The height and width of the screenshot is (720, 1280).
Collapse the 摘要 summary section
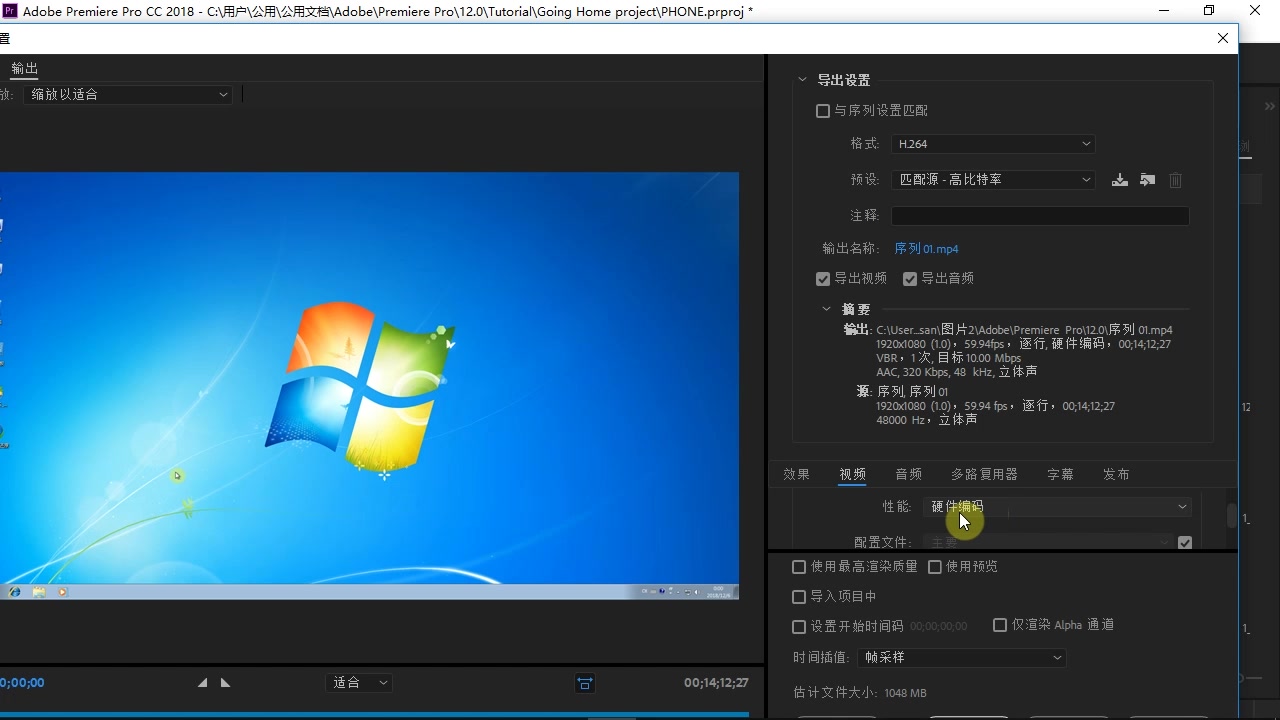(x=826, y=310)
